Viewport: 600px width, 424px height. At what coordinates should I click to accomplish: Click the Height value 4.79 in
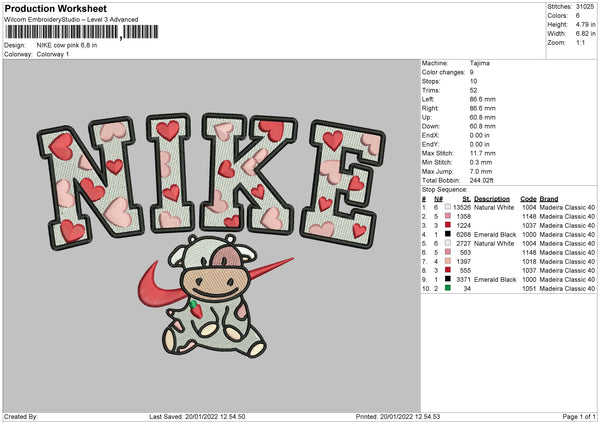pyautogui.click(x=585, y=24)
